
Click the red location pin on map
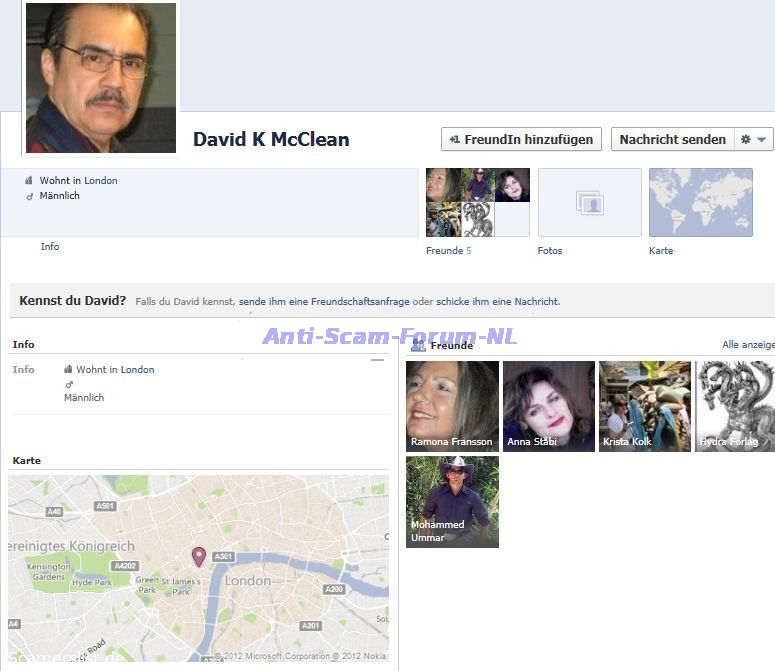199,556
